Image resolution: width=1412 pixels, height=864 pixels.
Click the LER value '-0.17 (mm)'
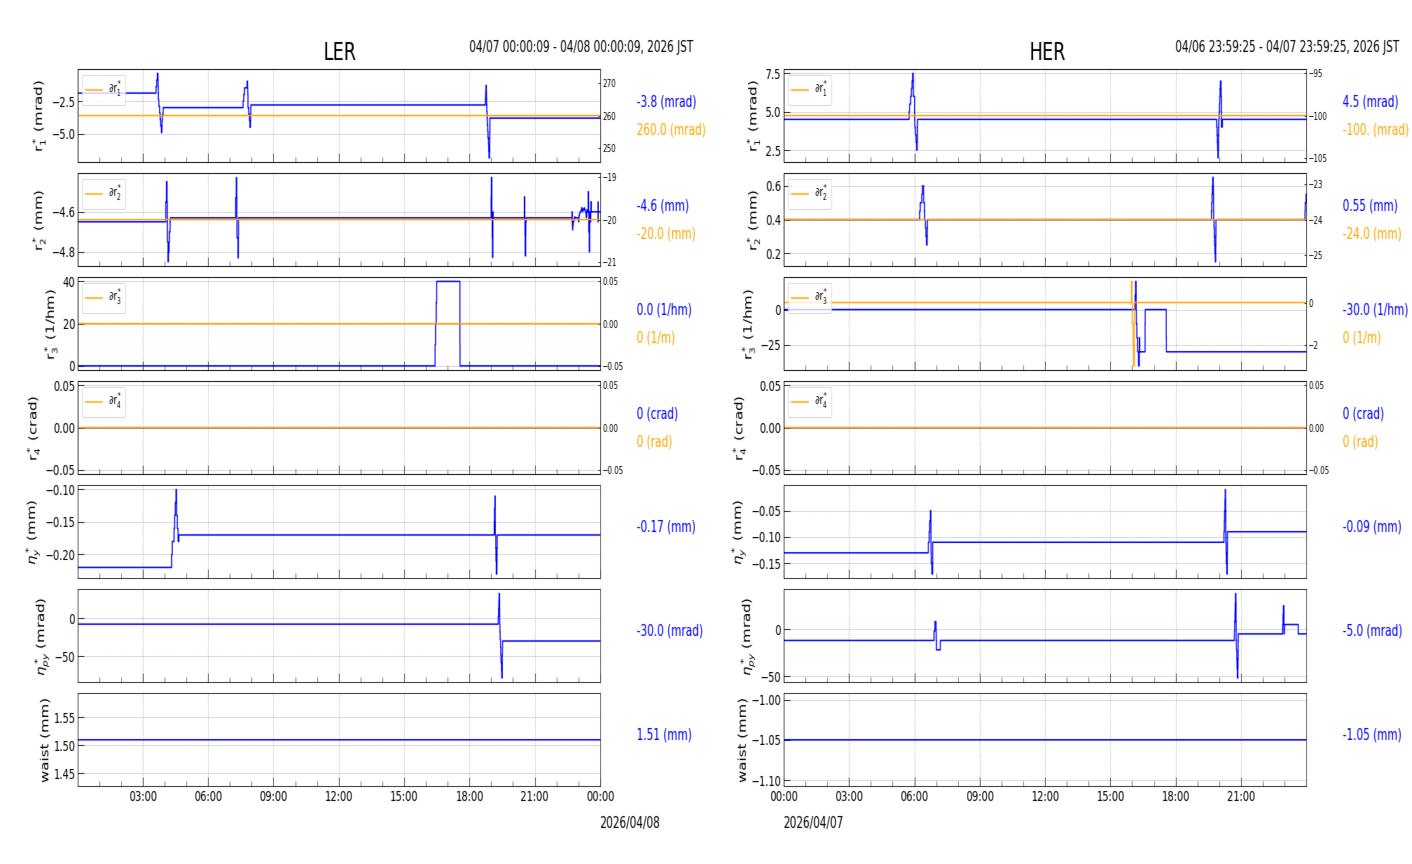pos(666,527)
